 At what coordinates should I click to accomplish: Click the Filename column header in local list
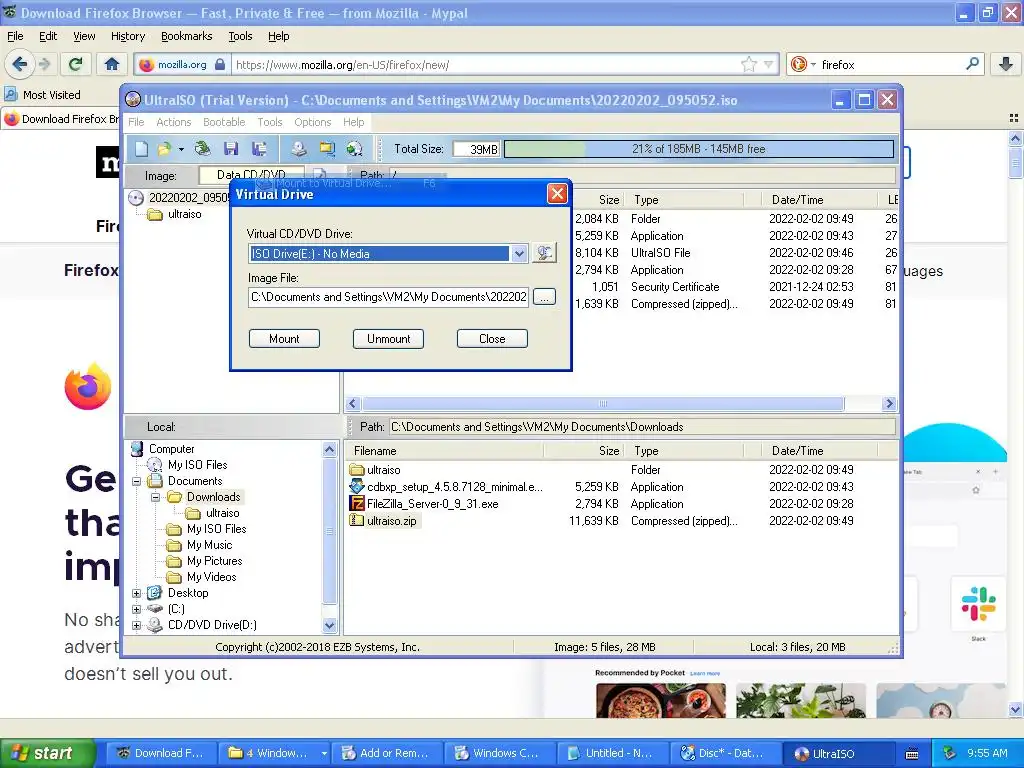click(444, 451)
